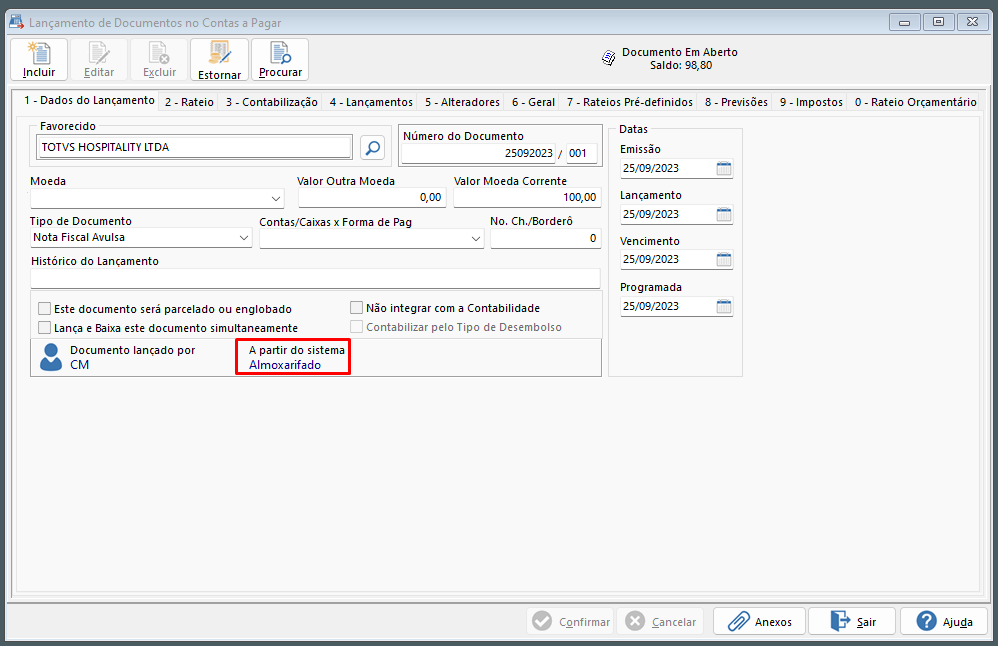Screen dimensions: 998x646
Task: Click the Procurar toolbar button
Action: coord(280,60)
